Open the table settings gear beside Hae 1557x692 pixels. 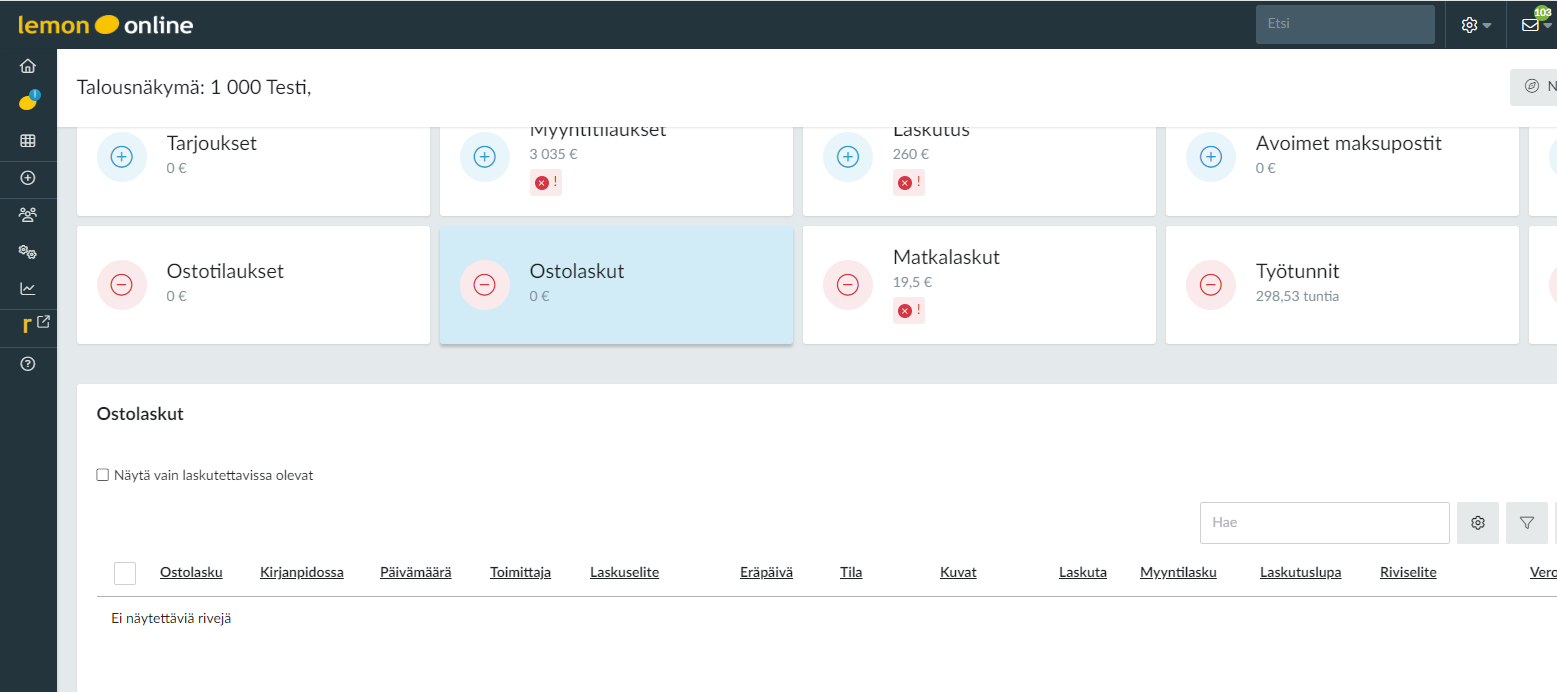[x=1477, y=523]
